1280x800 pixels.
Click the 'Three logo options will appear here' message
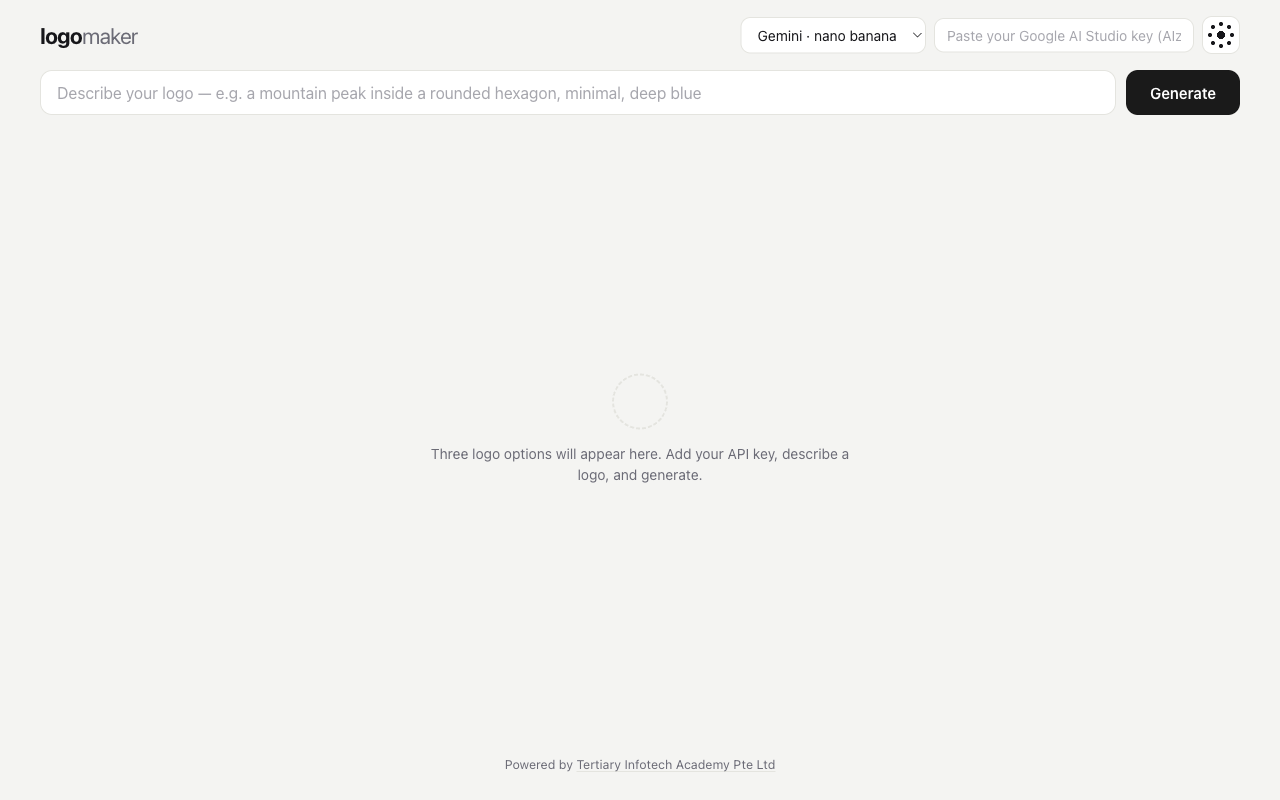tap(640, 464)
